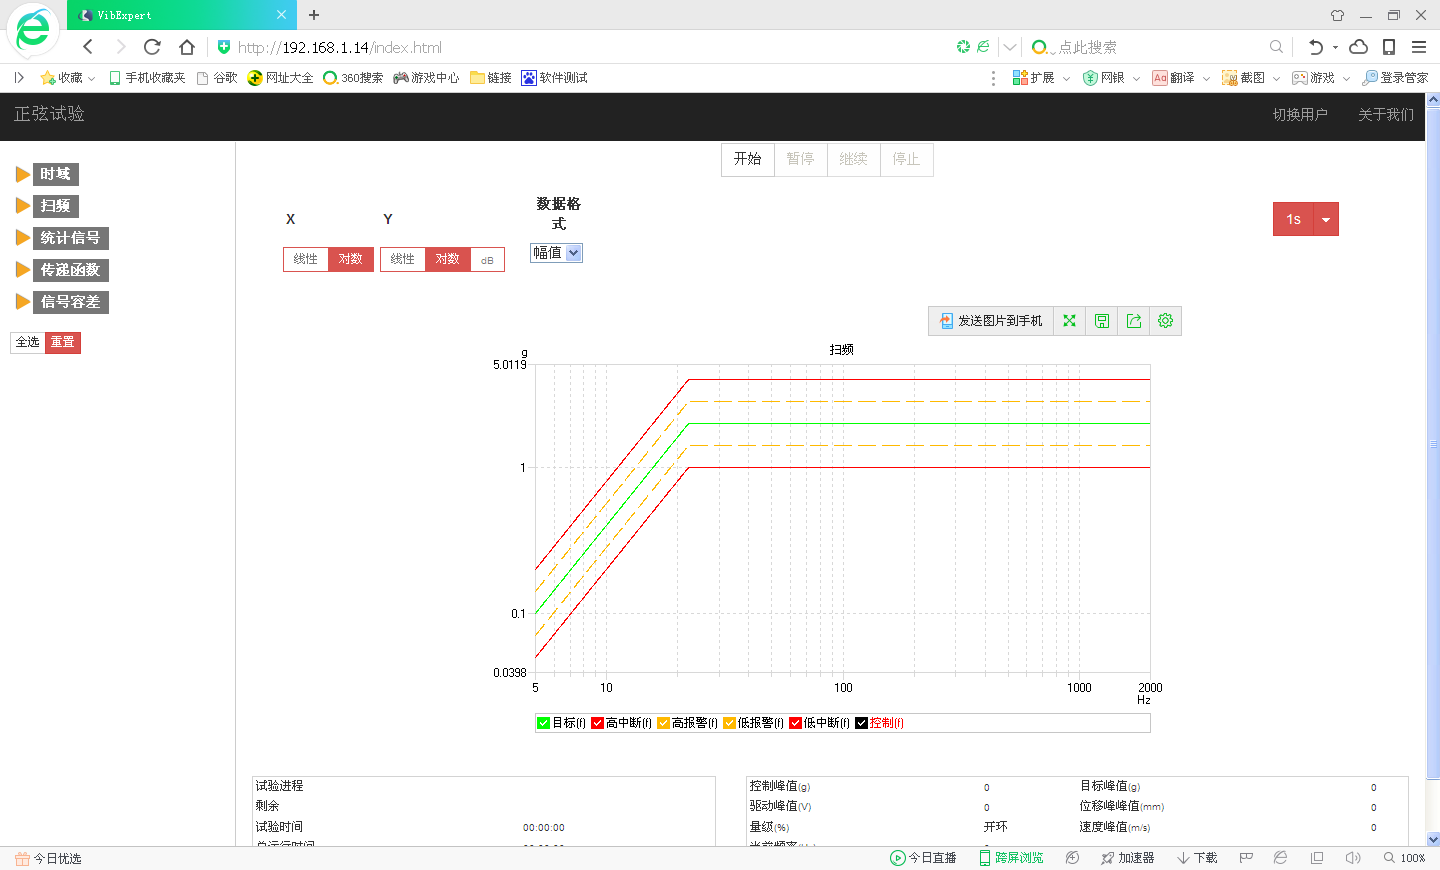The image size is (1440, 870).
Task: Toggle 低中断(f) legend checkbox
Action: pyautogui.click(x=795, y=723)
